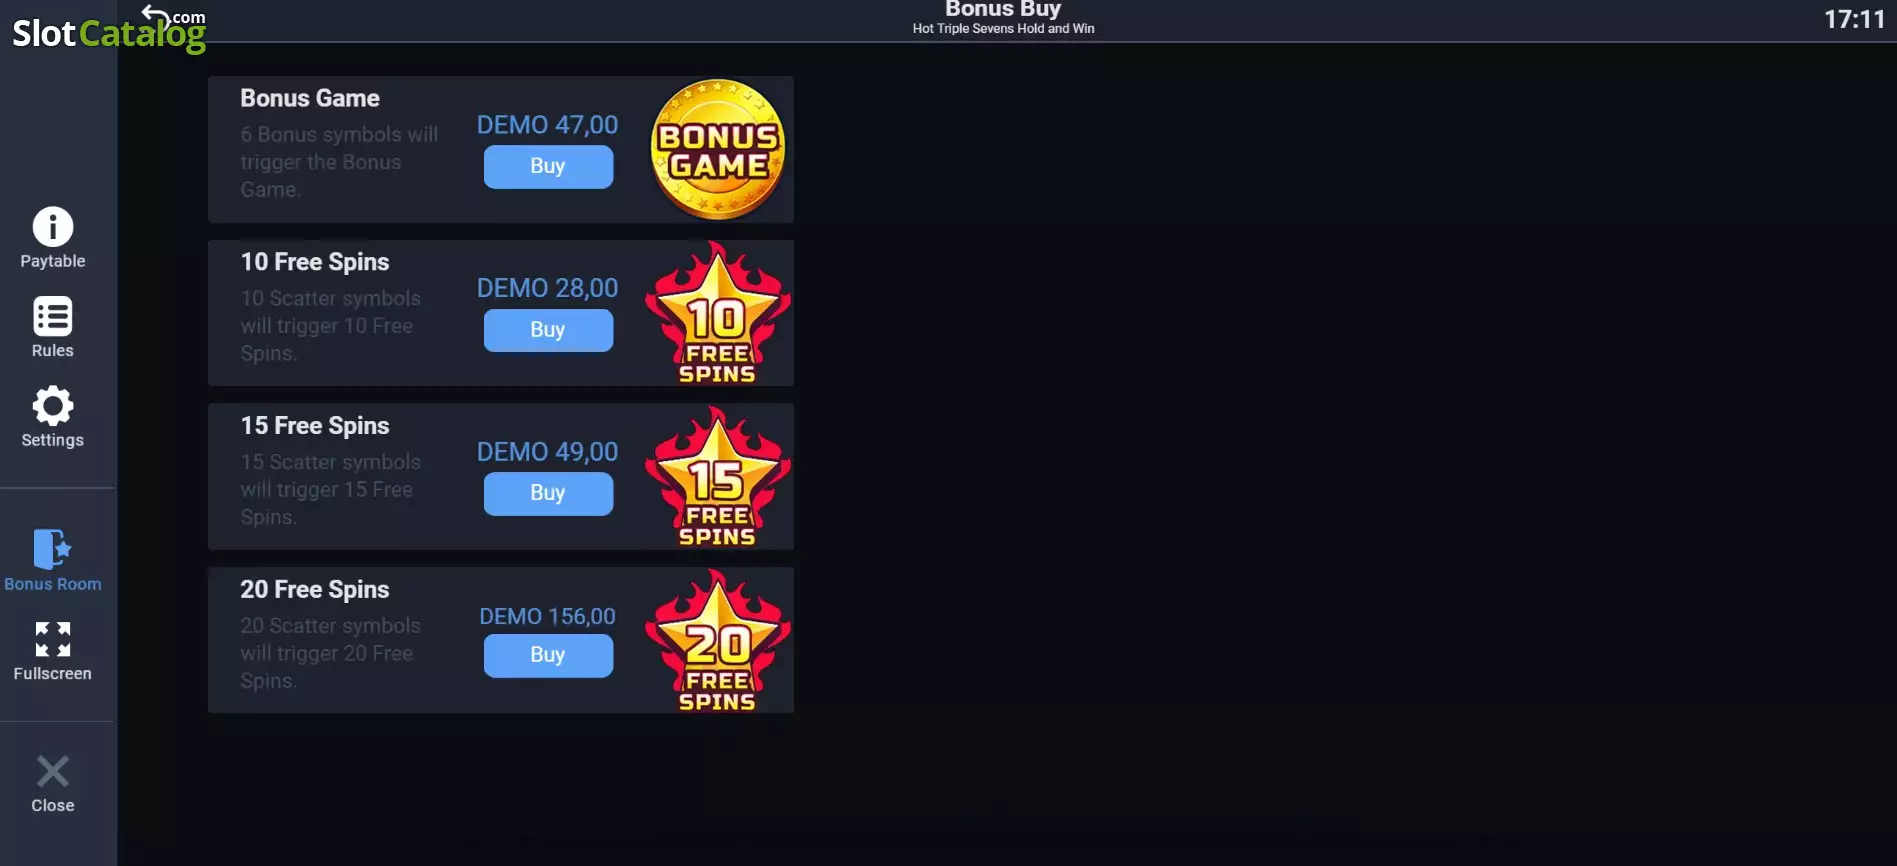The image size is (1897, 866).
Task: Click the DEMO 28,00 price label
Action: tap(547, 288)
